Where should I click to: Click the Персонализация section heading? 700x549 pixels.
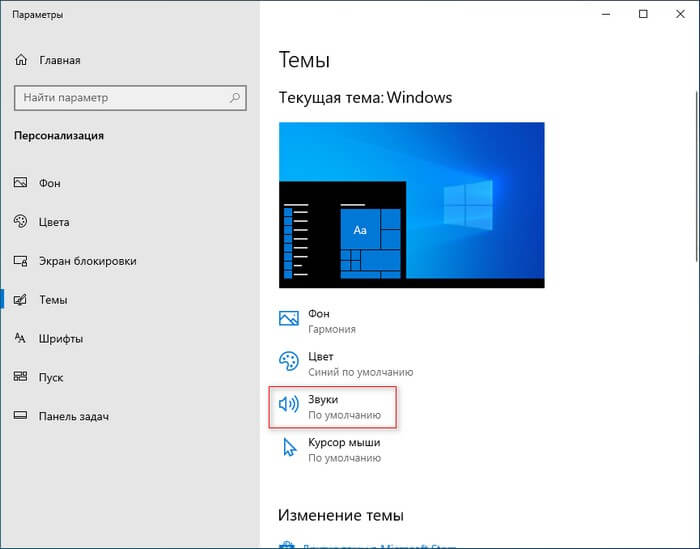tap(59, 136)
